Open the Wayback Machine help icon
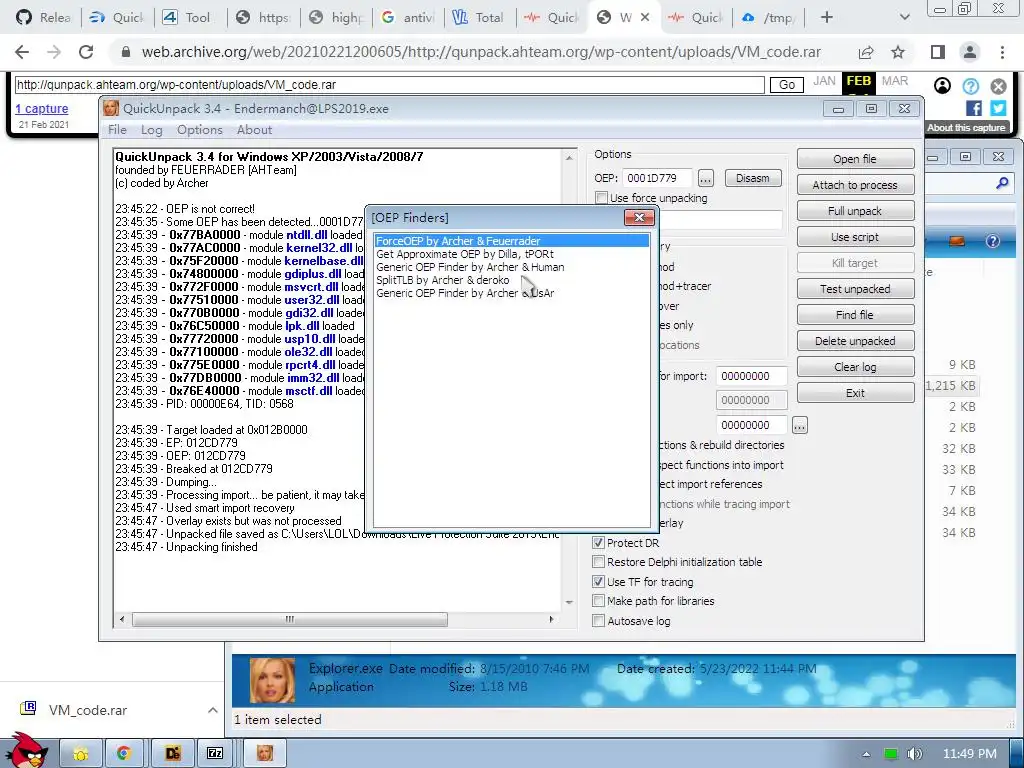 coord(970,86)
